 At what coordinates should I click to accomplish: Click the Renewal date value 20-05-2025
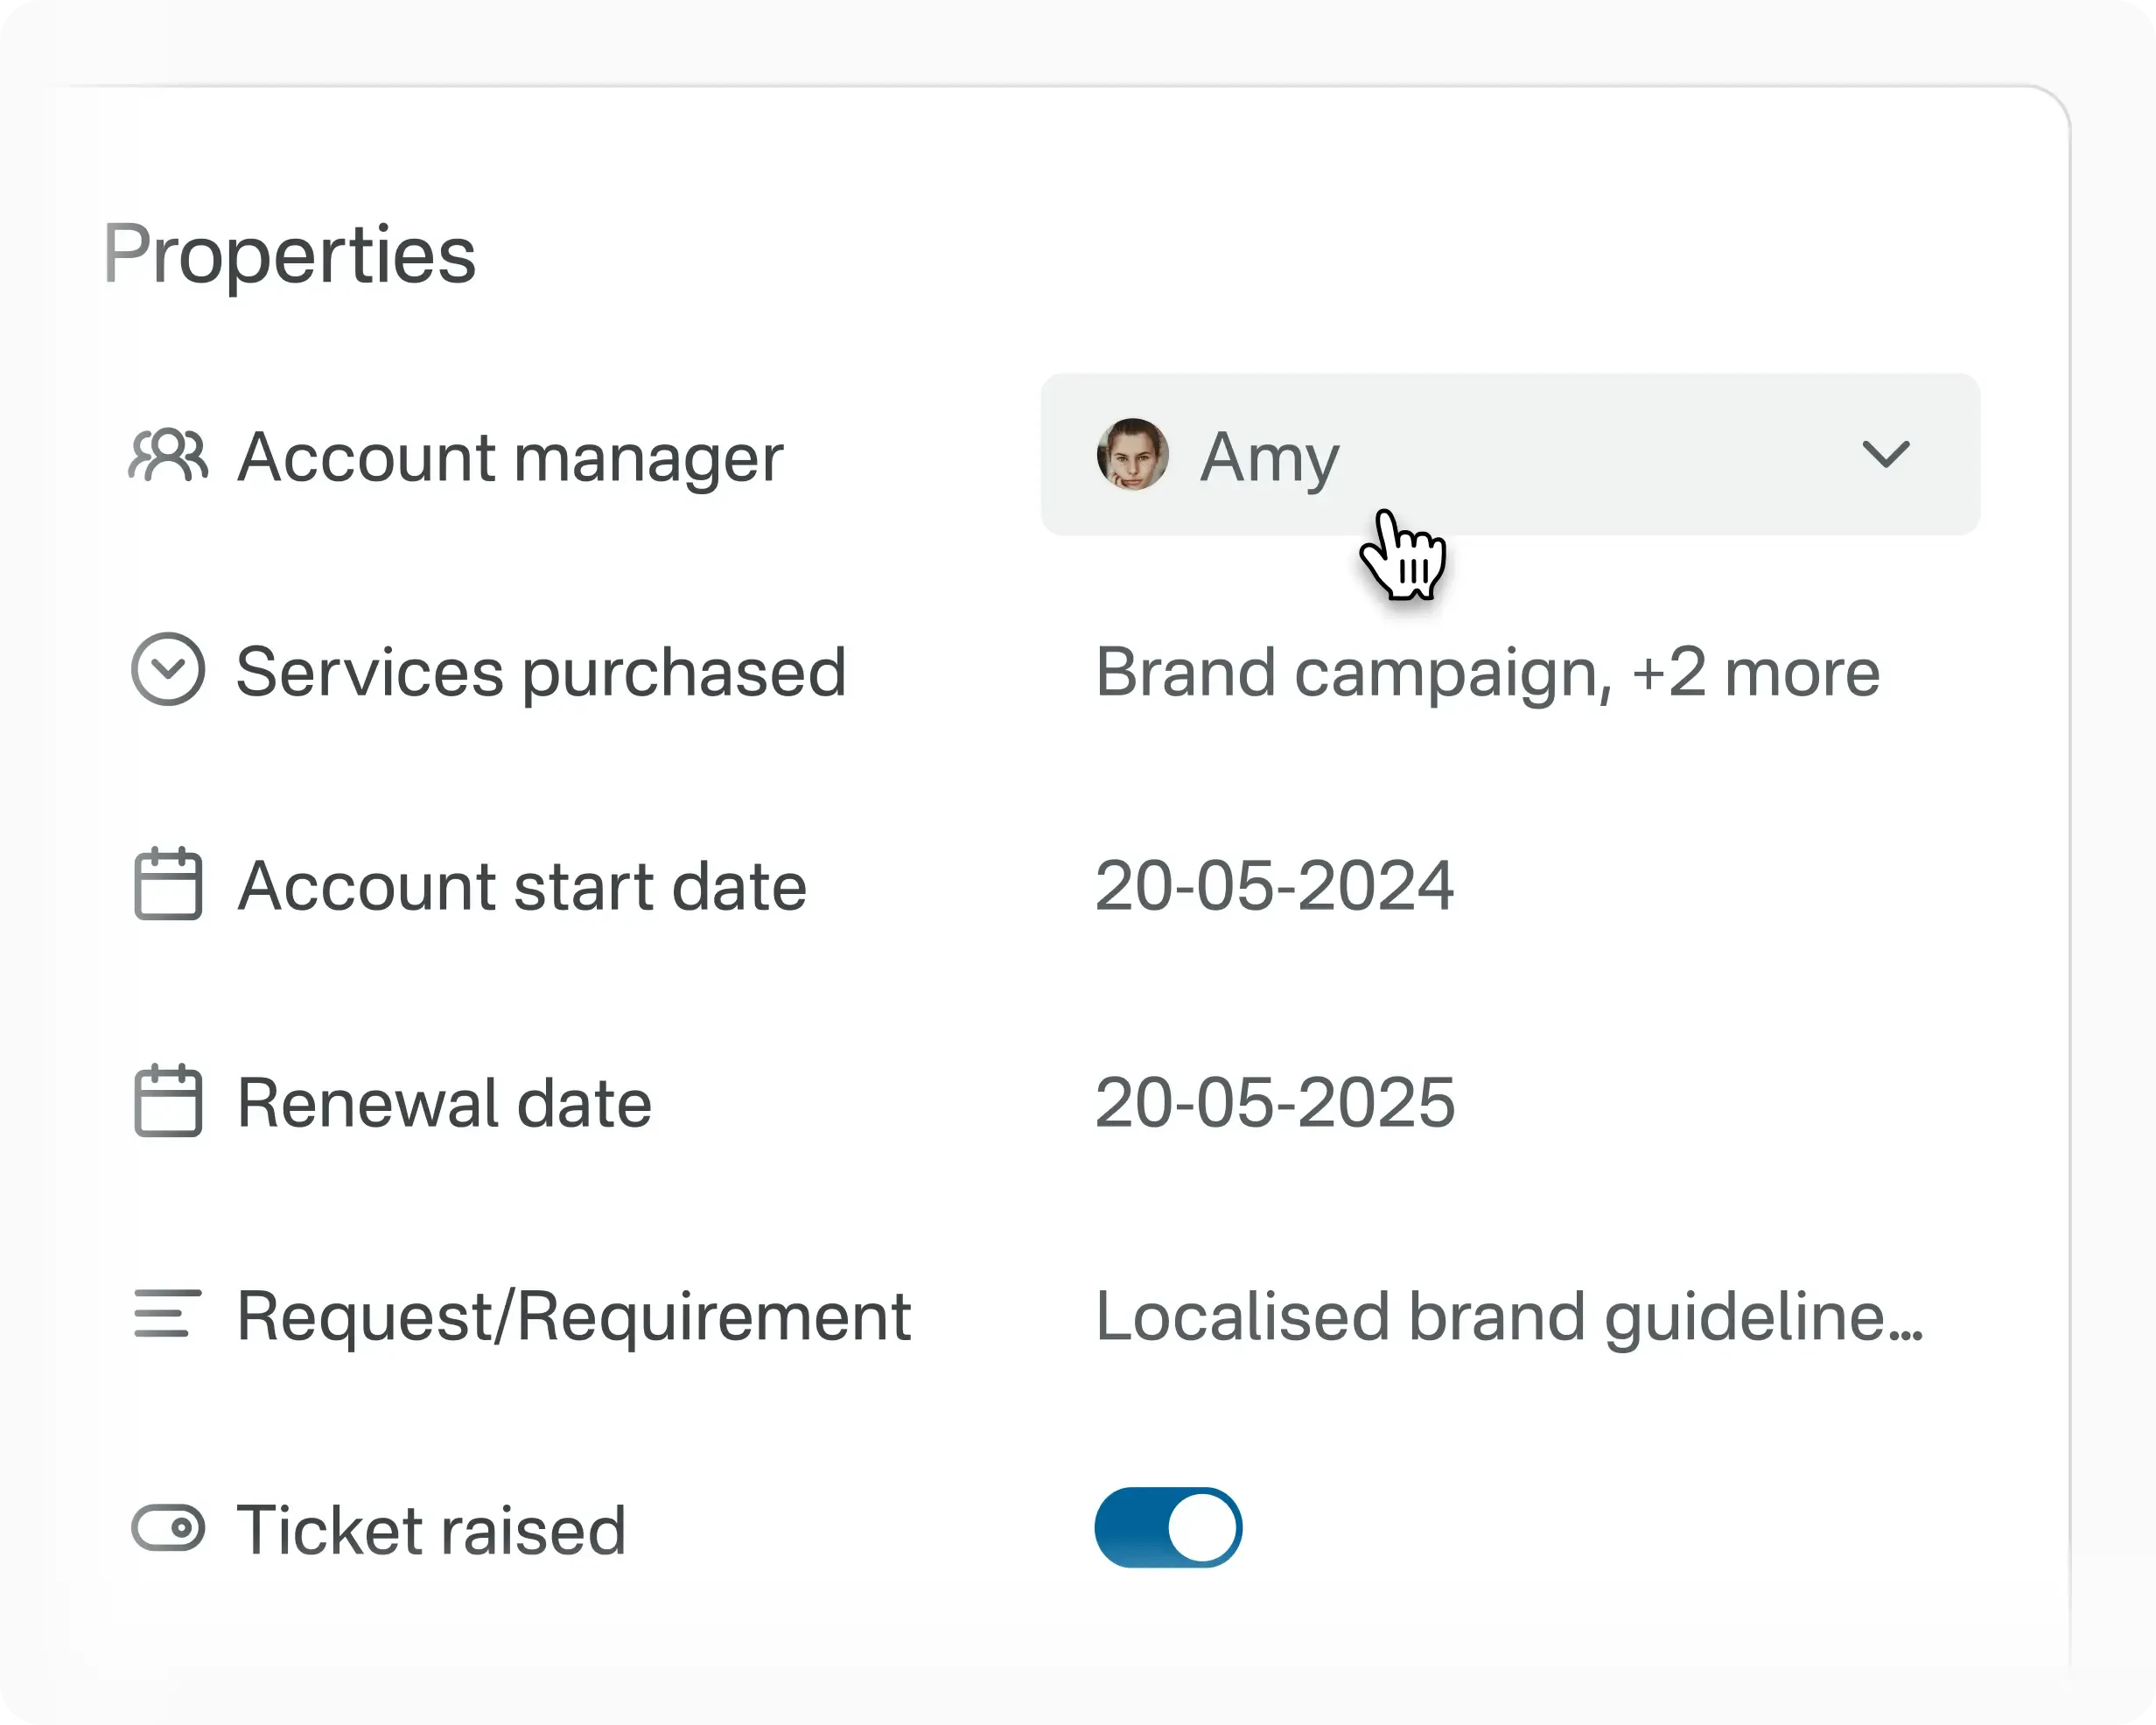point(1273,1102)
